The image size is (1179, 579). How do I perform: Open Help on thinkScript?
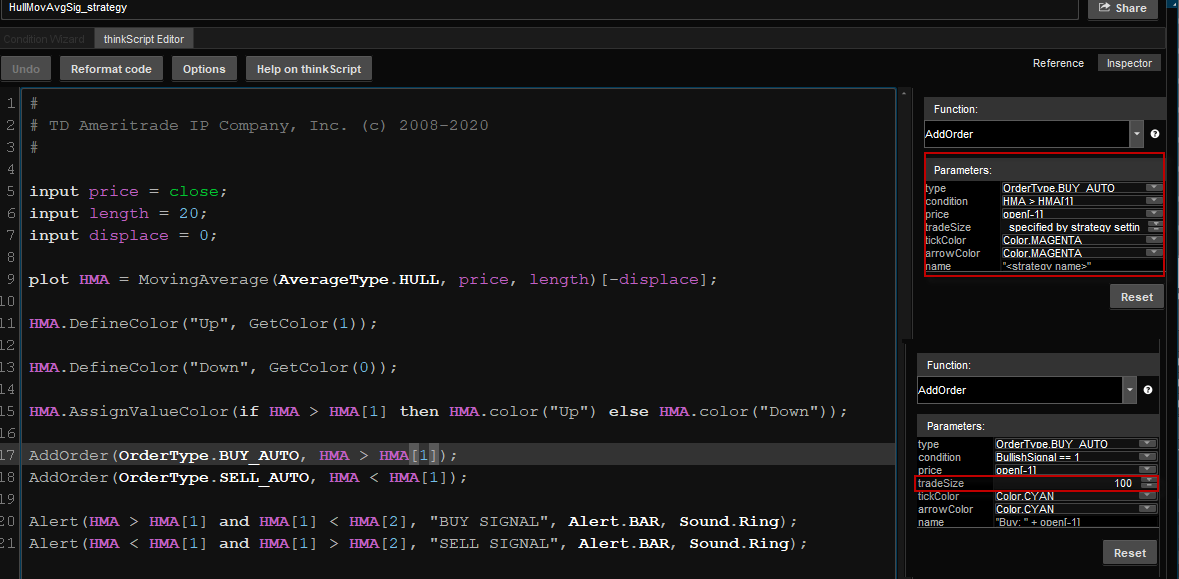pyautogui.click(x=309, y=69)
